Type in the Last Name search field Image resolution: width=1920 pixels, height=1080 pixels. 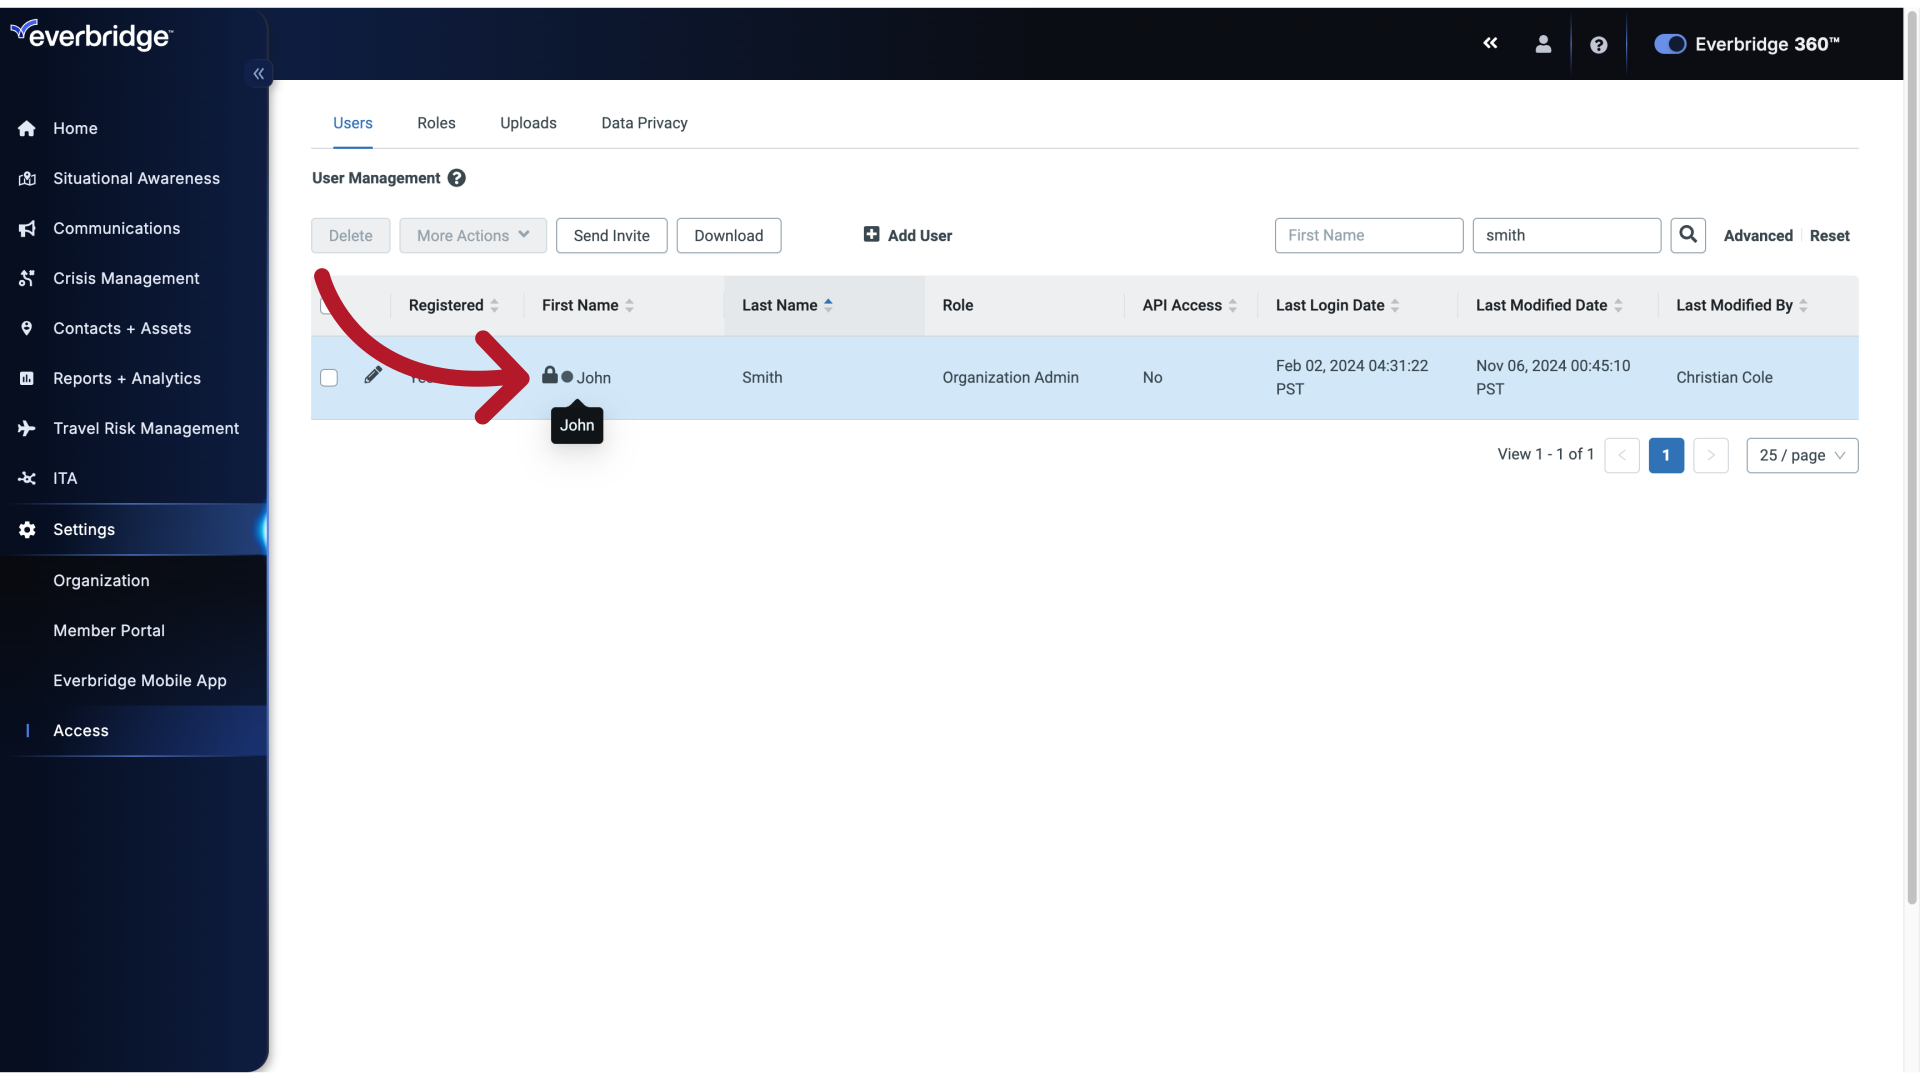coord(1567,235)
